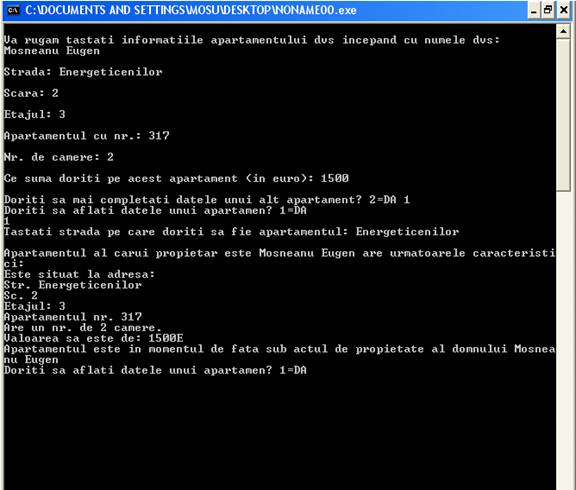576x490 pixels.
Task: Click the euro amount 1500 prompt line
Action: (x=176, y=179)
